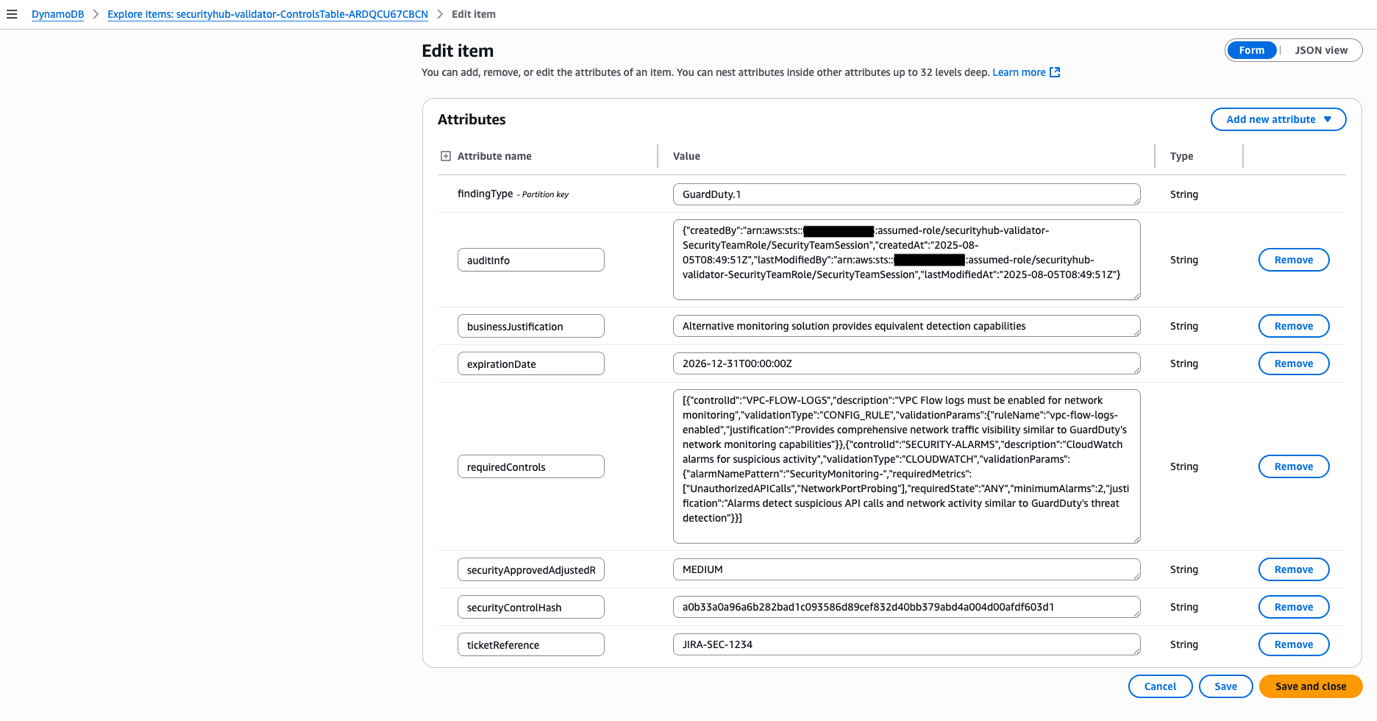Click Save and close

coord(1310,686)
